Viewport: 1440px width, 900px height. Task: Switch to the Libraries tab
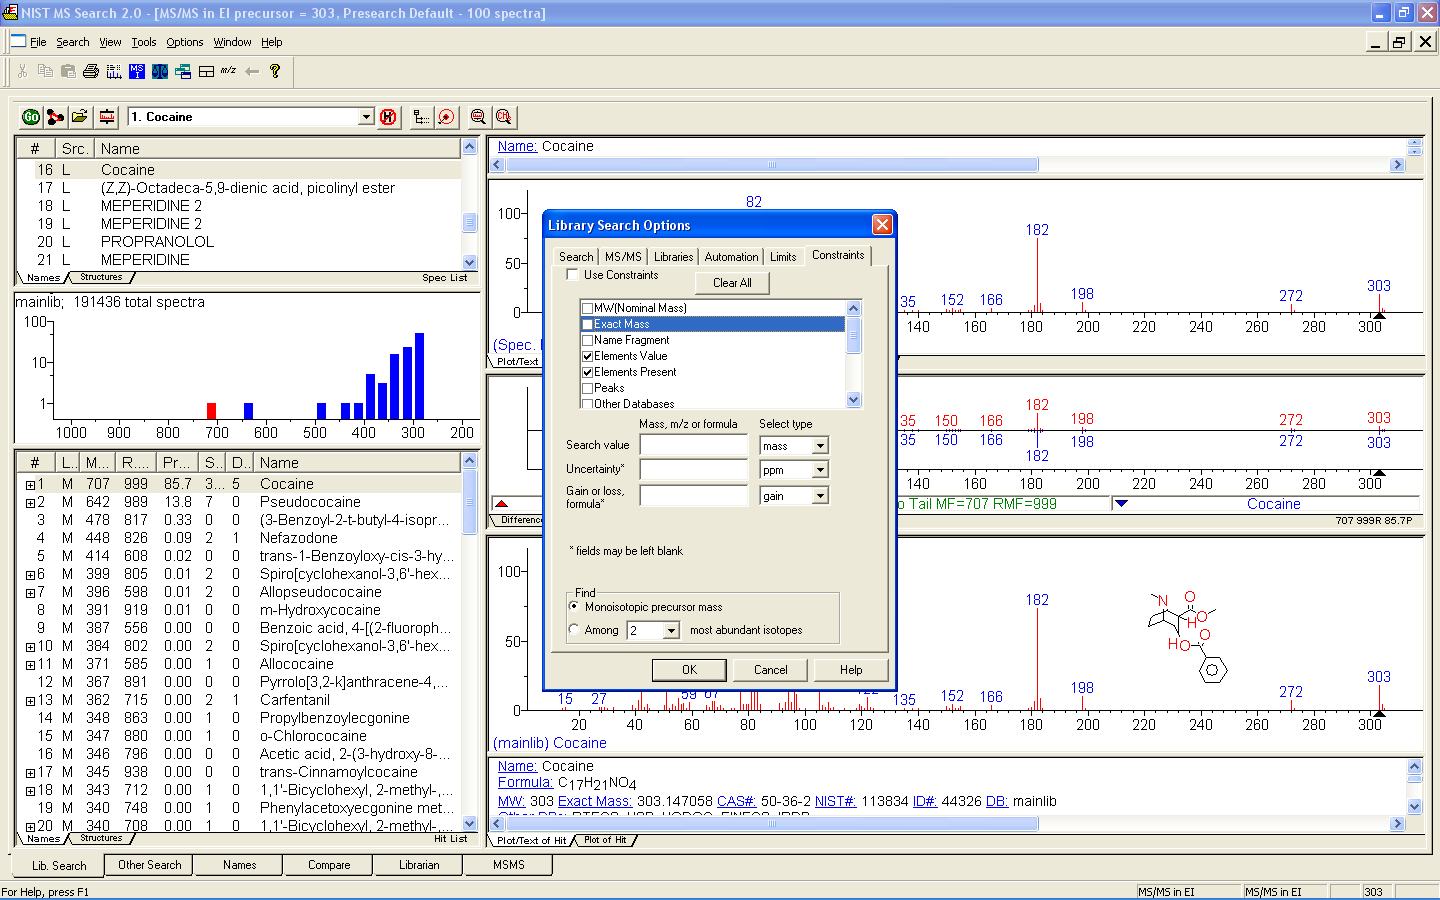pyautogui.click(x=674, y=257)
